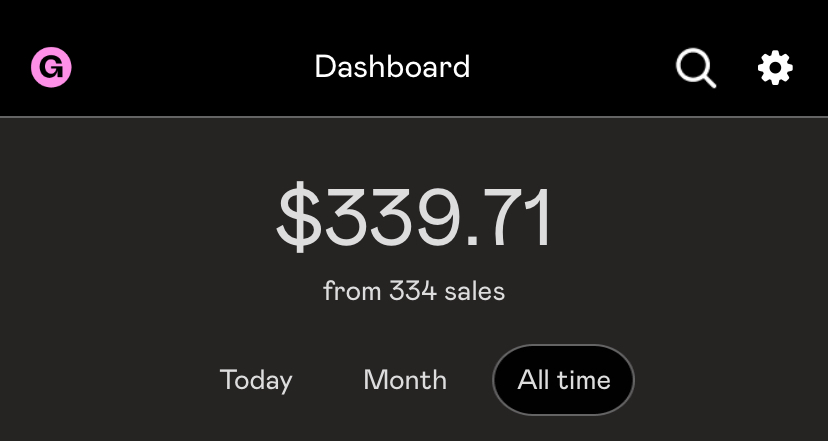Switch to the Month tab
The image size is (828, 441).
(405, 380)
